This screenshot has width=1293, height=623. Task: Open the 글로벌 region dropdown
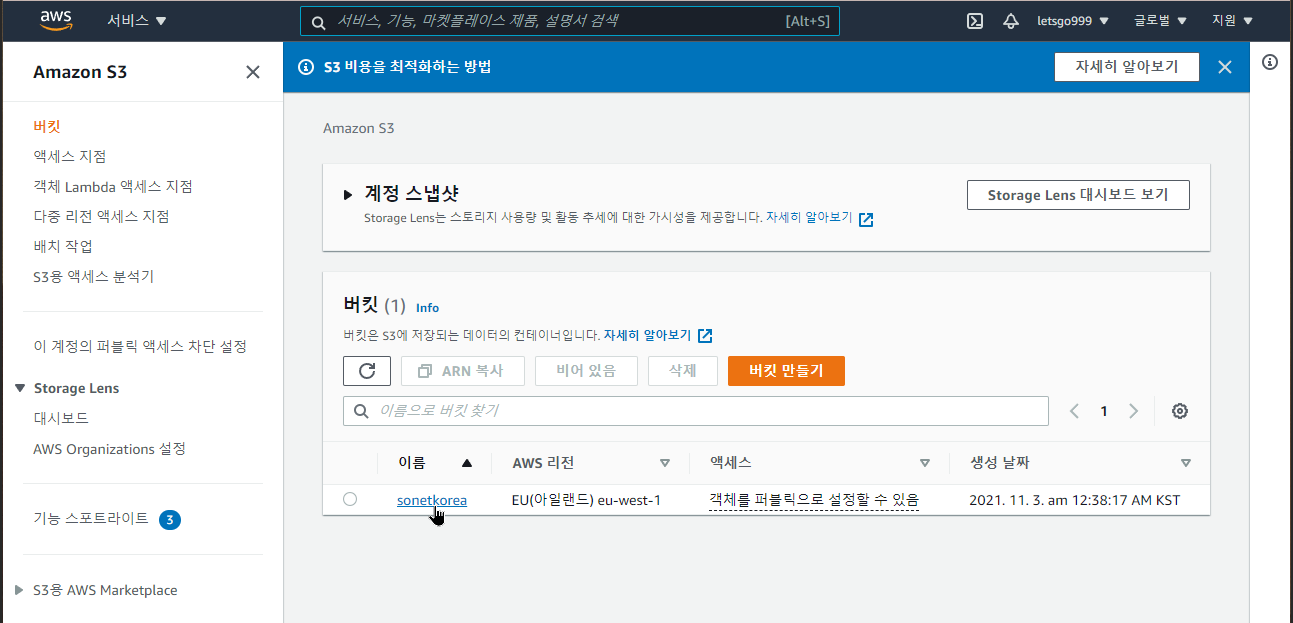click(x=1160, y=20)
